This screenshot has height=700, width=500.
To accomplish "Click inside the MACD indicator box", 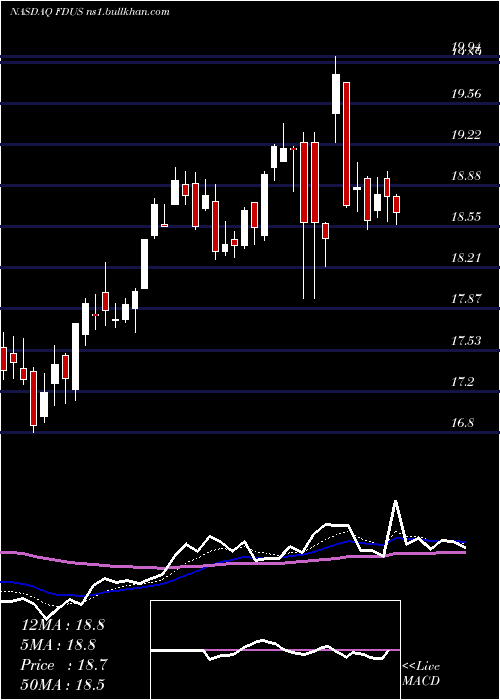I will [x=275, y=650].
